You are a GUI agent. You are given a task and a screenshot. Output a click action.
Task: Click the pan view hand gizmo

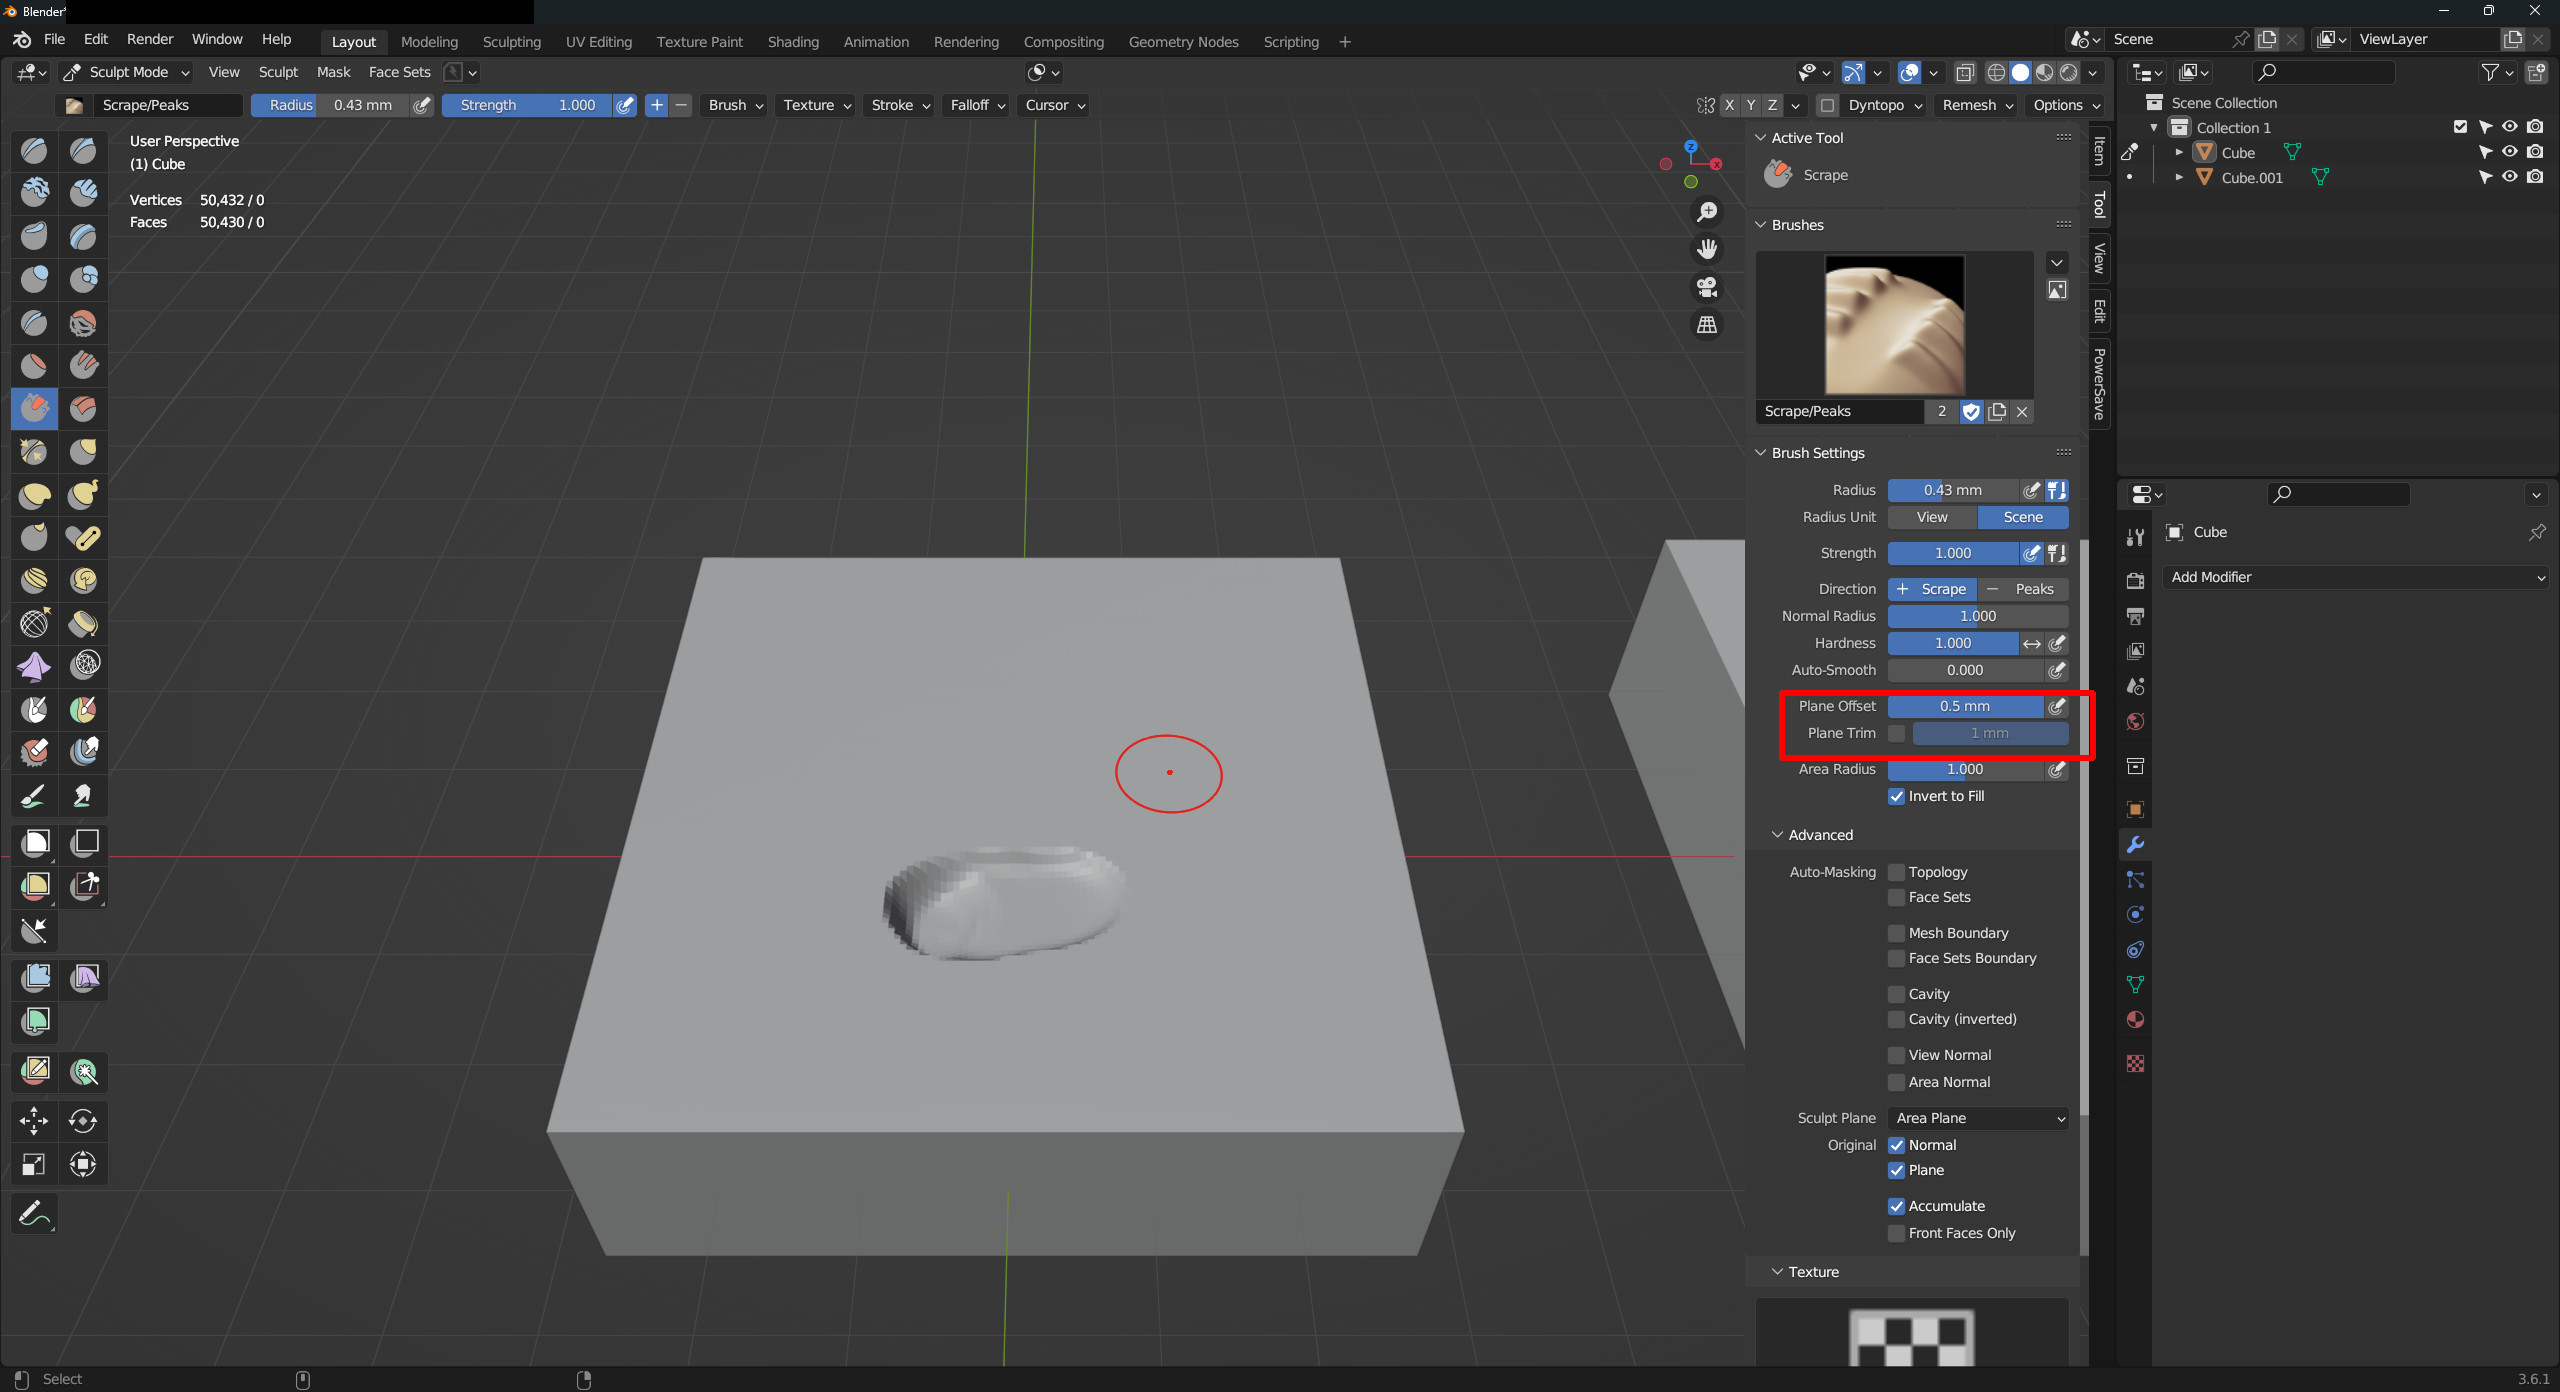pyautogui.click(x=1707, y=249)
